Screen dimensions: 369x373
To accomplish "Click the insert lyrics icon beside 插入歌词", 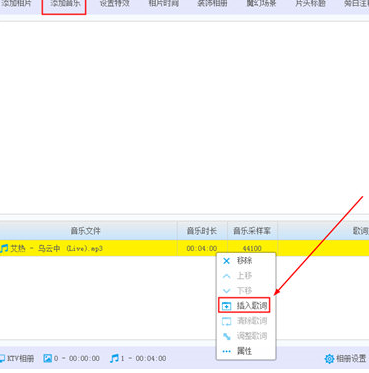I will [x=226, y=306].
